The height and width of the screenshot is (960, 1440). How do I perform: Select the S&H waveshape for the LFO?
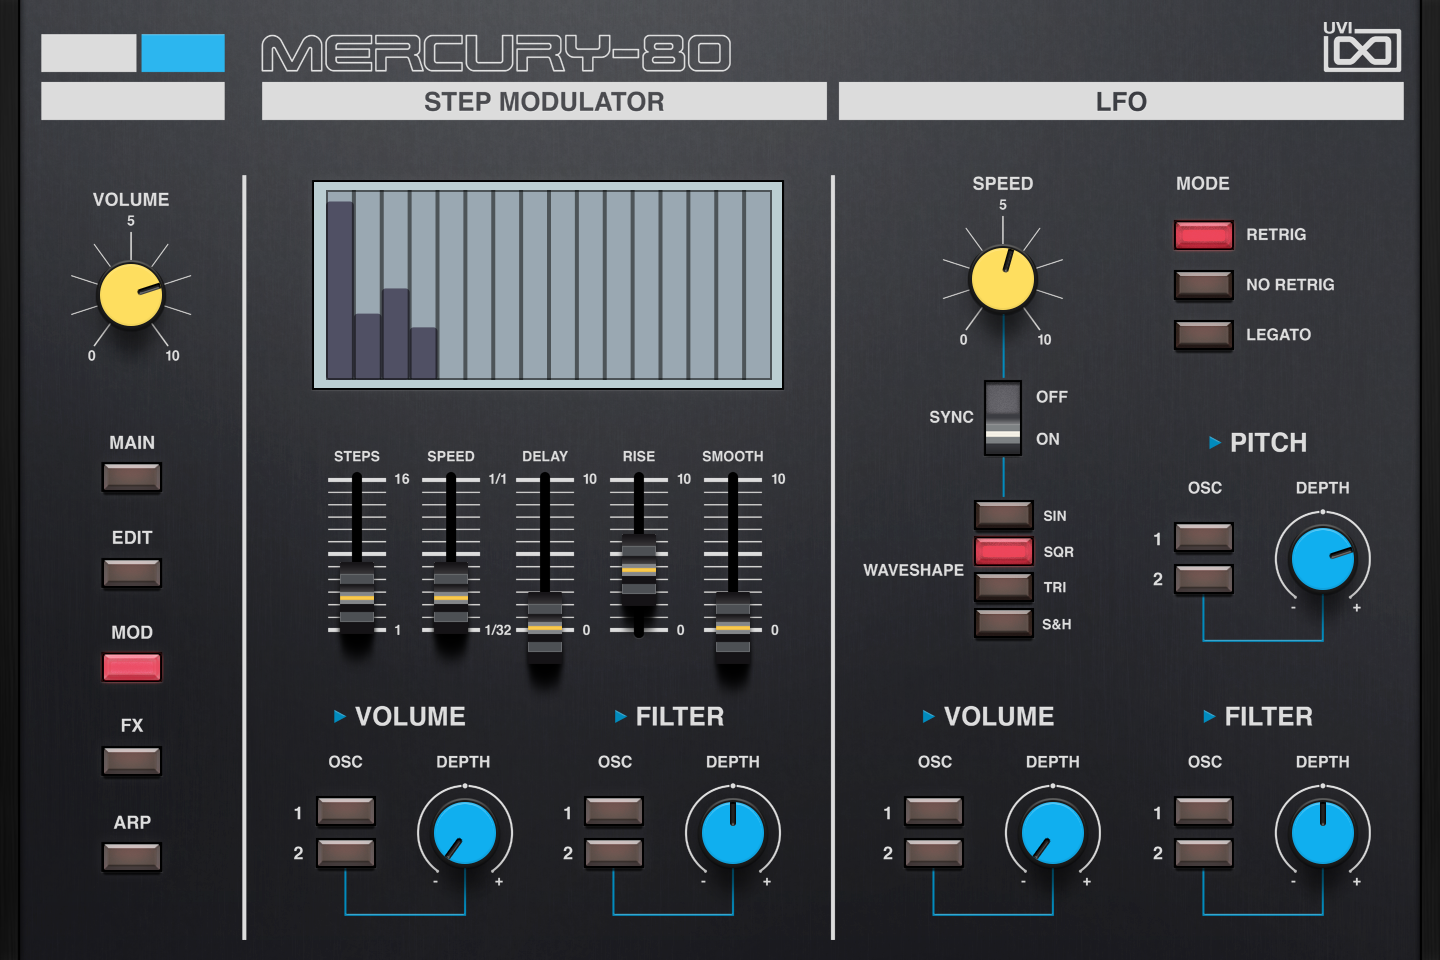[x=1003, y=623]
